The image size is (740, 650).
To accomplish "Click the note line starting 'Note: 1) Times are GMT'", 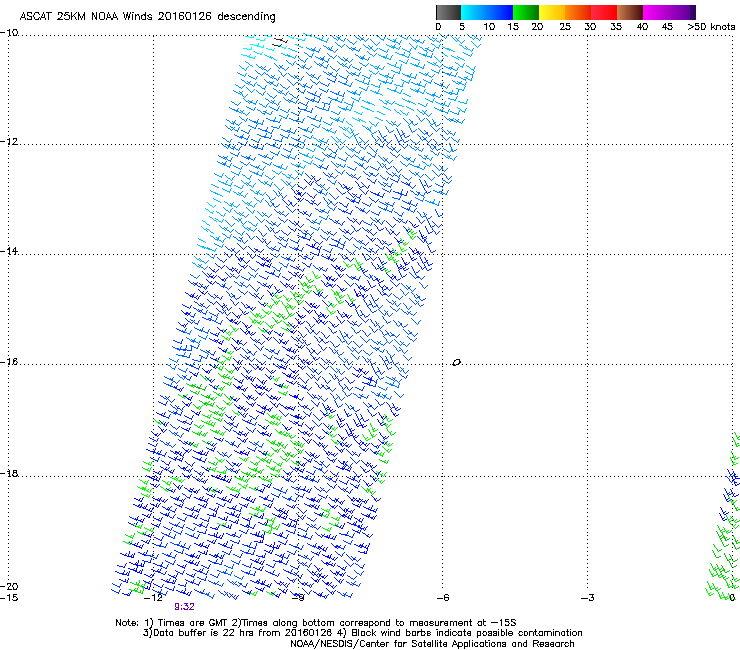I will 316,623.
